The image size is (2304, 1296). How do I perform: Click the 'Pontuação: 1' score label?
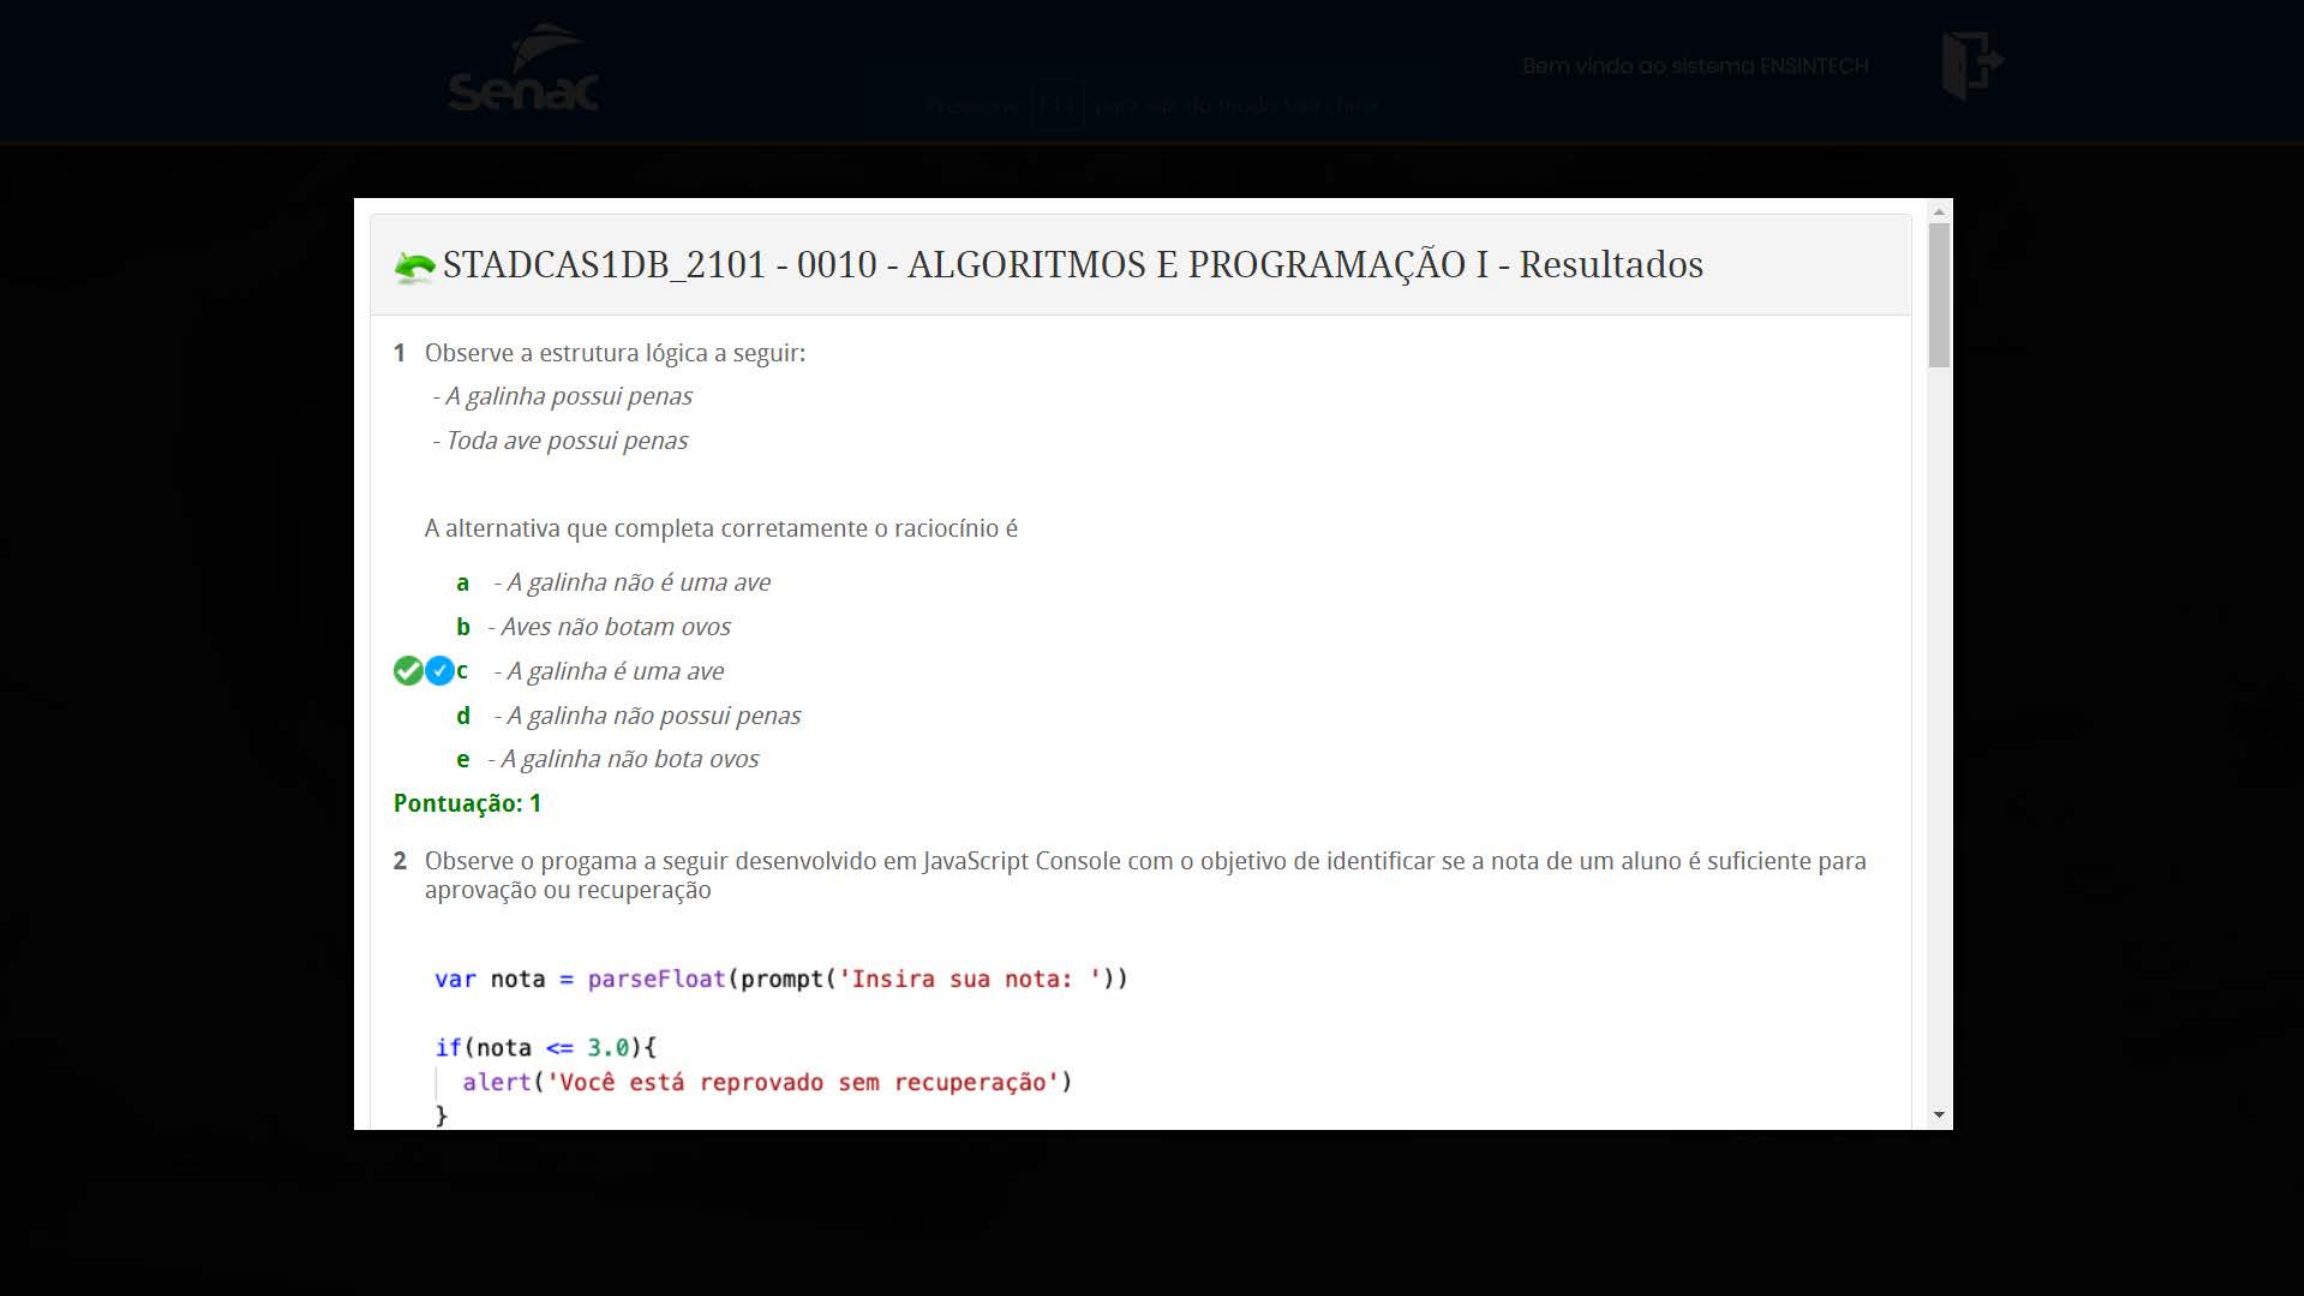(x=467, y=803)
